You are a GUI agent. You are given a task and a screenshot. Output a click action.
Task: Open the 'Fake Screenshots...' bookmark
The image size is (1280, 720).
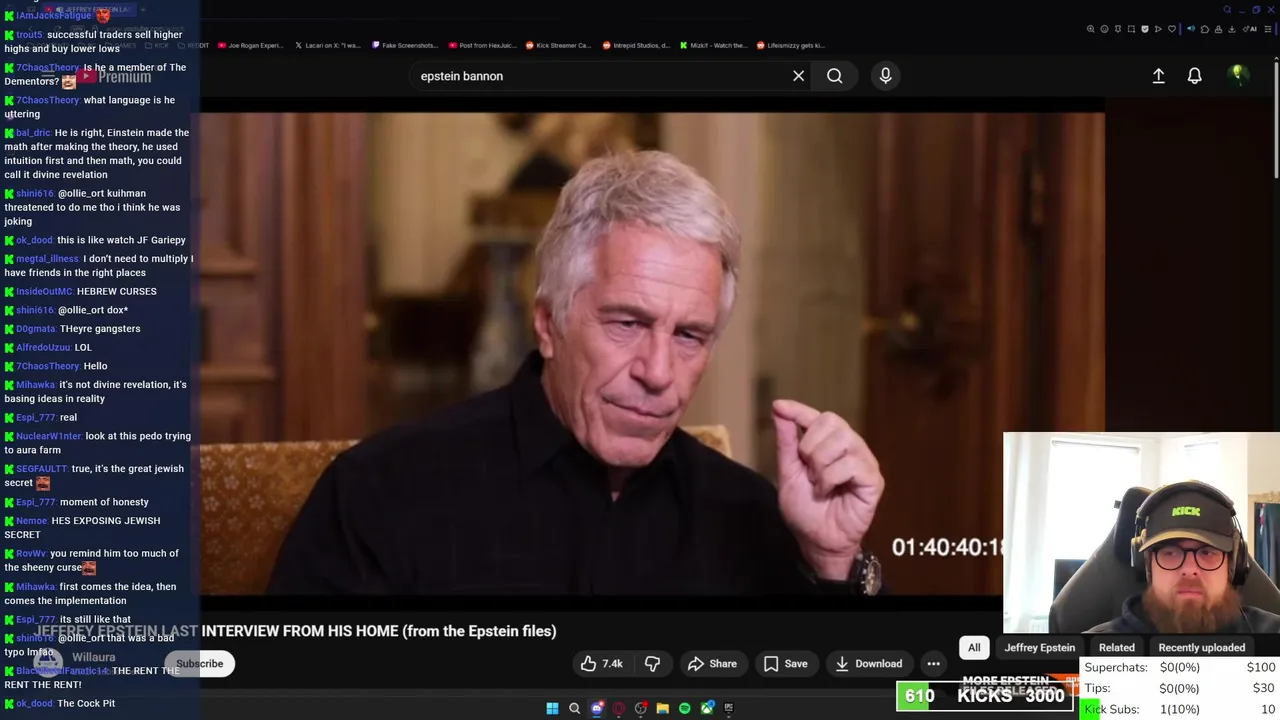405,45
